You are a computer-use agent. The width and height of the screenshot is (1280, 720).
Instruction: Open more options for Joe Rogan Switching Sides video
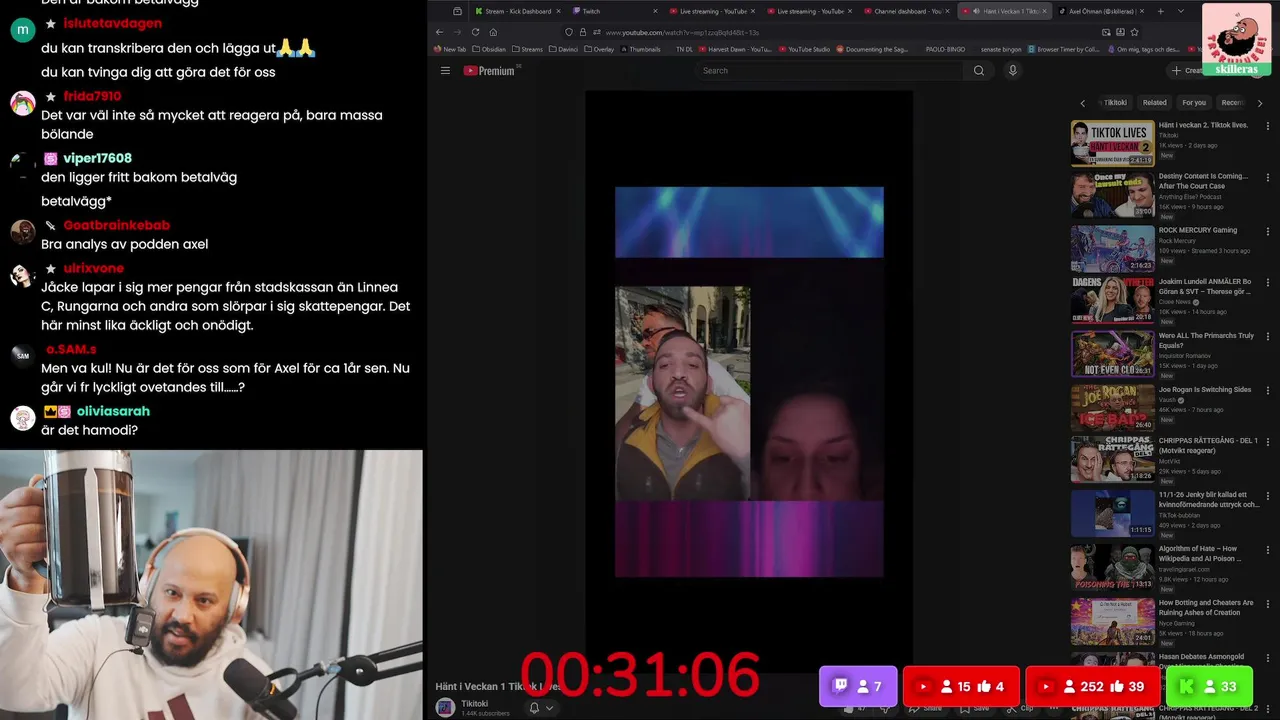(x=1268, y=391)
